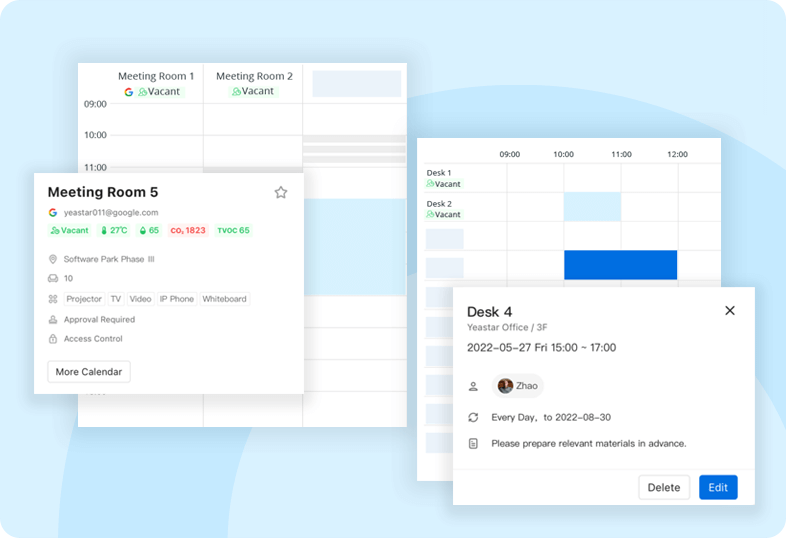Click location pin icon by Software Park
Image resolution: width=786 pixels, height=538 pixels.
tap(53, 259)
